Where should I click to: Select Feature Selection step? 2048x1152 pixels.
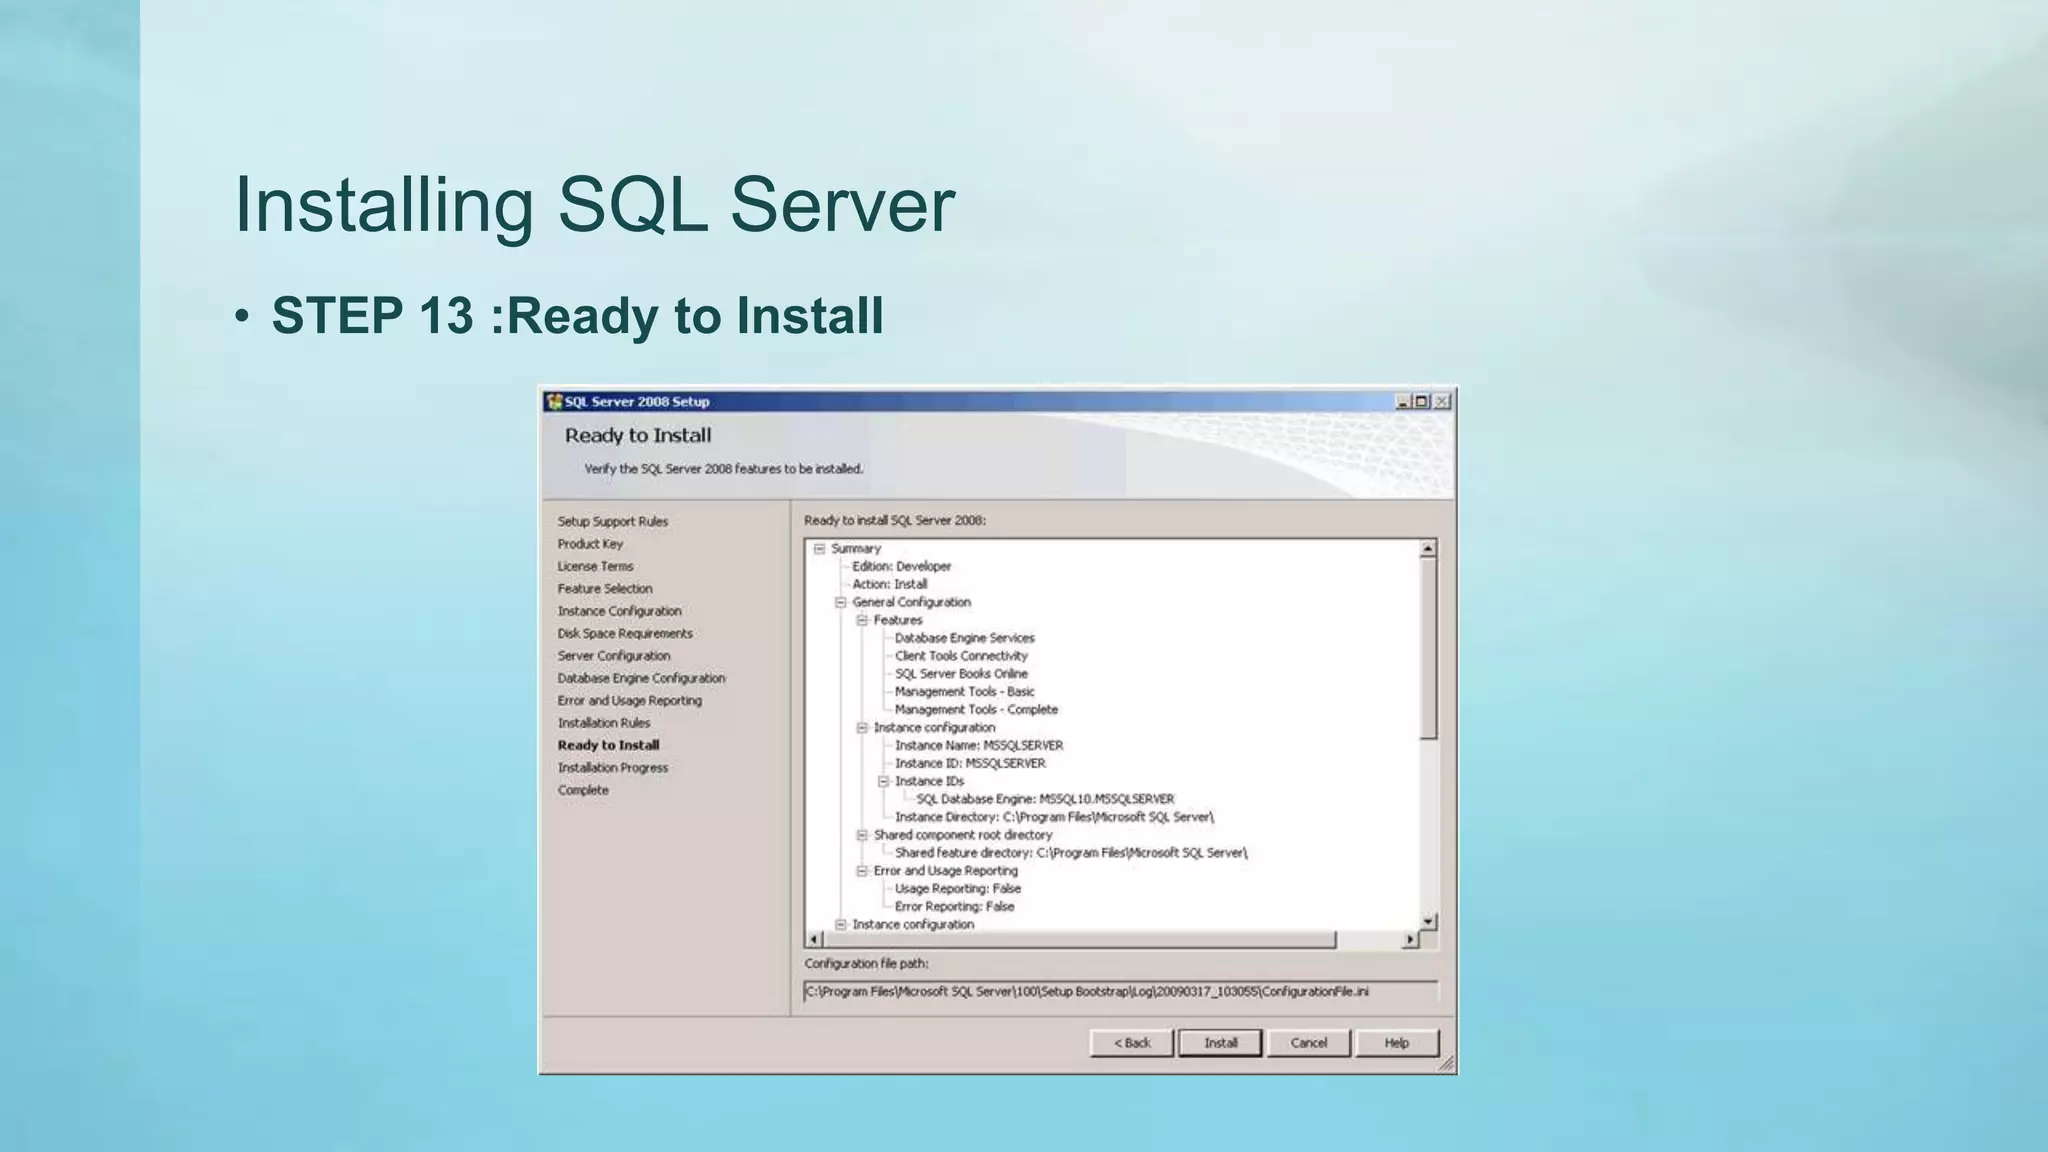tap(604, 589)
